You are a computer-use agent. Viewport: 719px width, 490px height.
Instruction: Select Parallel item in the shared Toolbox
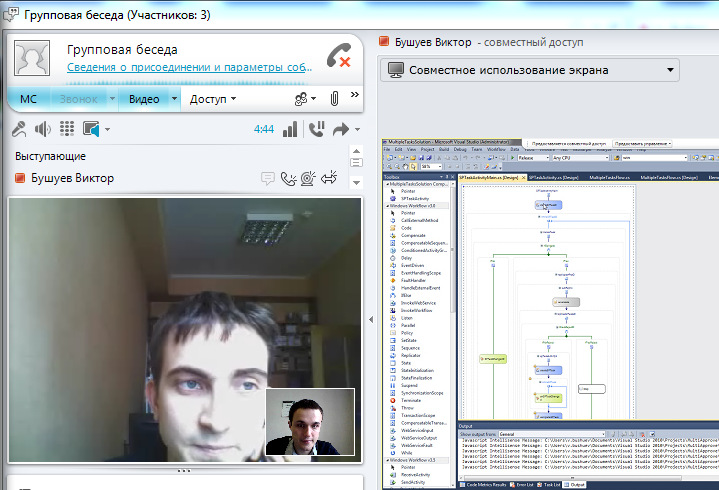[408, 325]
